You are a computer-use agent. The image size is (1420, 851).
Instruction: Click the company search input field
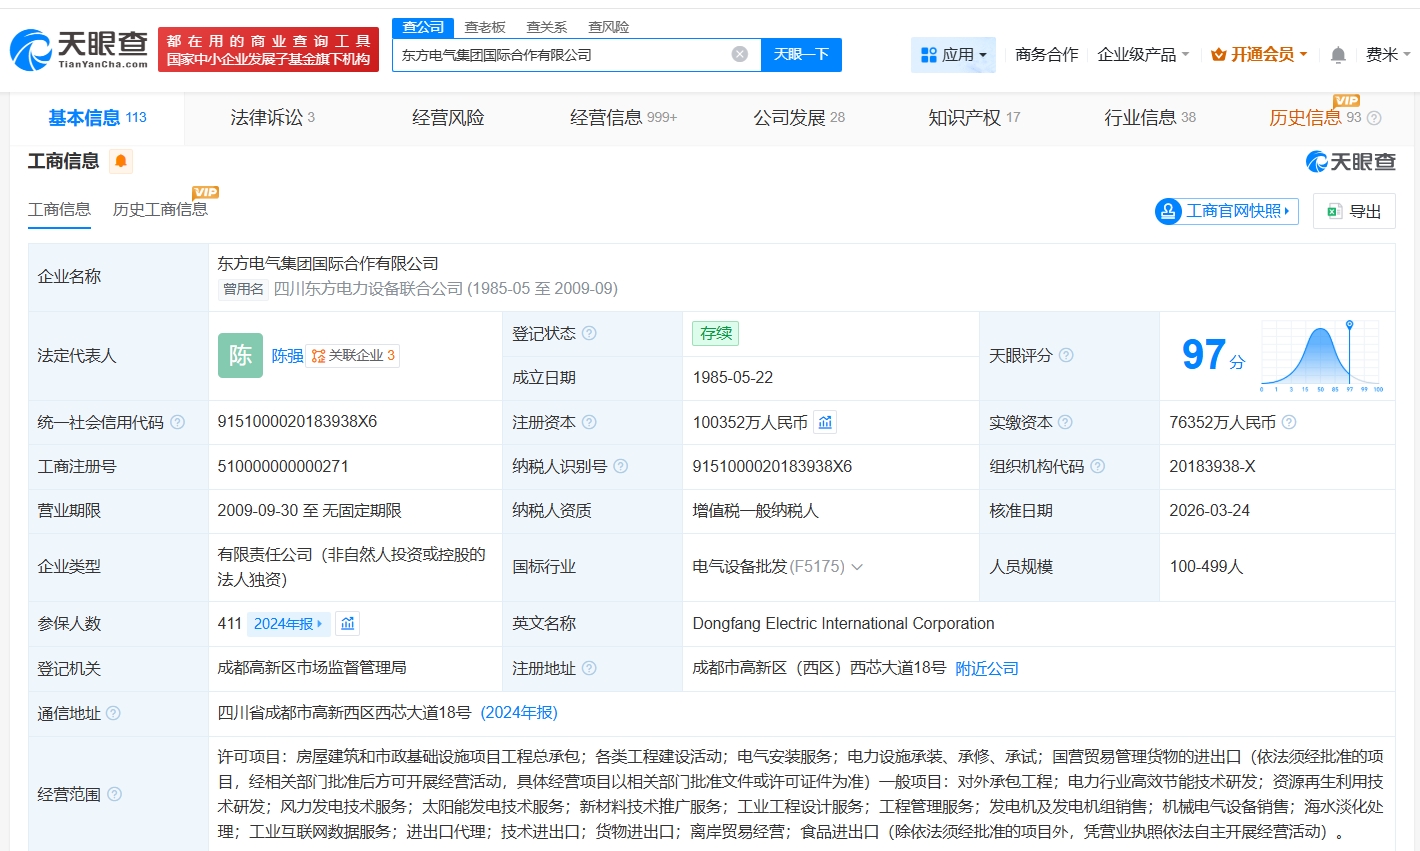[560, 55]
